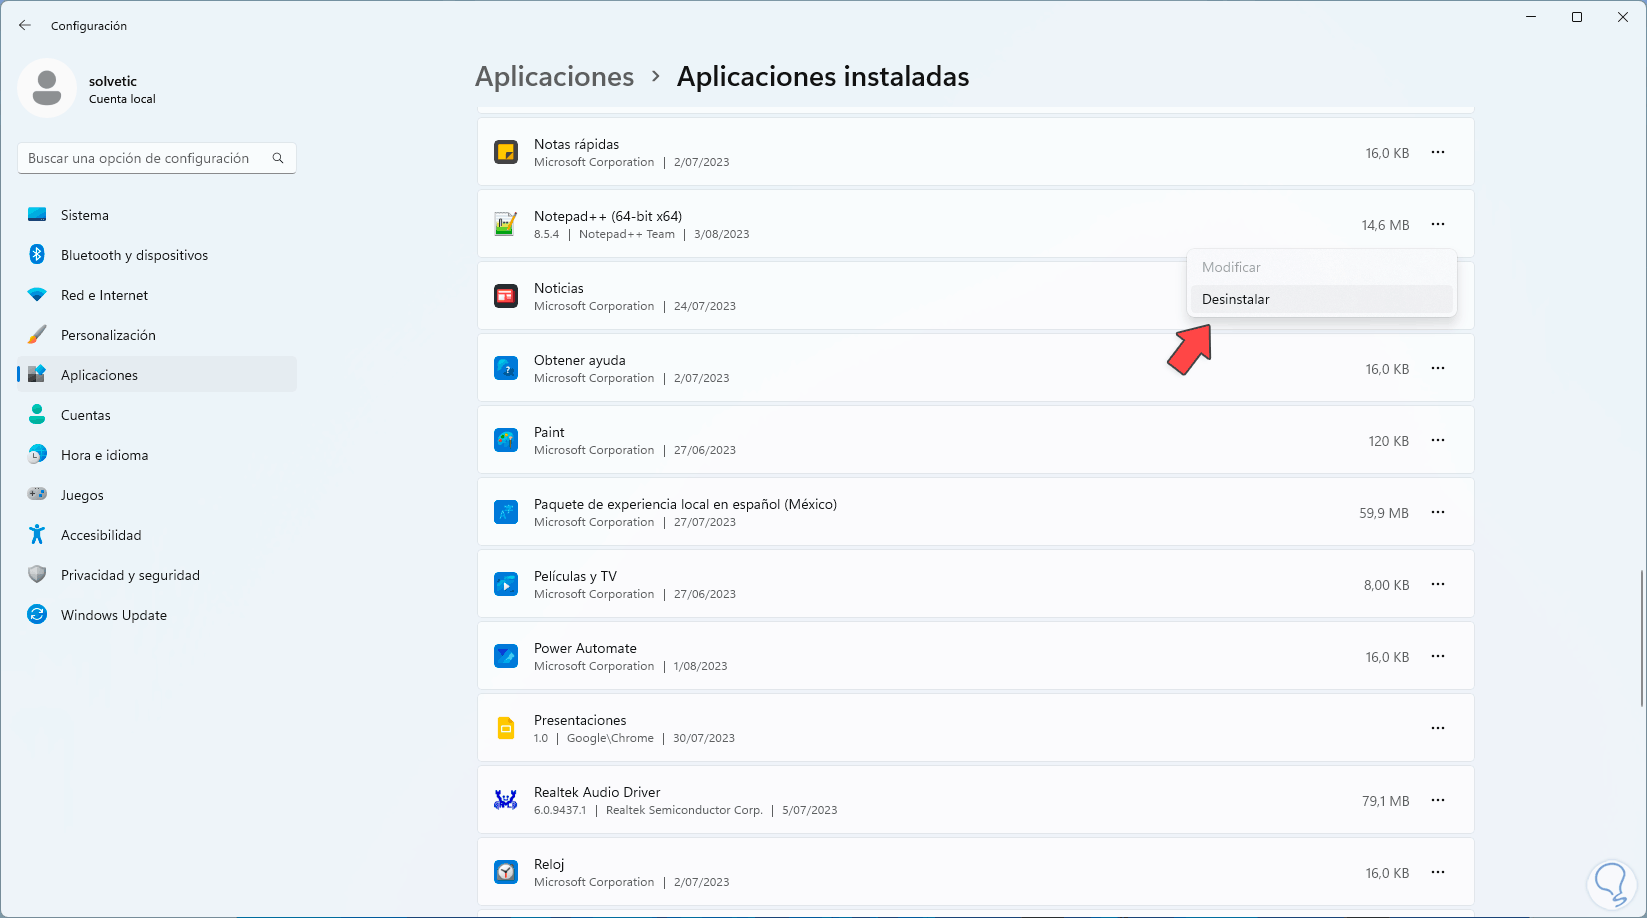Click the Juegos gamepad icon
Image resolution: width=1647 pixels, height=918 pixels.
(37, 494)
